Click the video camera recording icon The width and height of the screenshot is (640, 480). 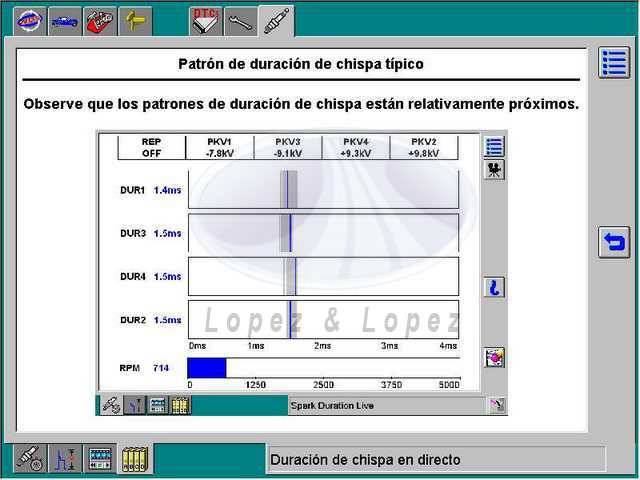[x=494, y=170]
